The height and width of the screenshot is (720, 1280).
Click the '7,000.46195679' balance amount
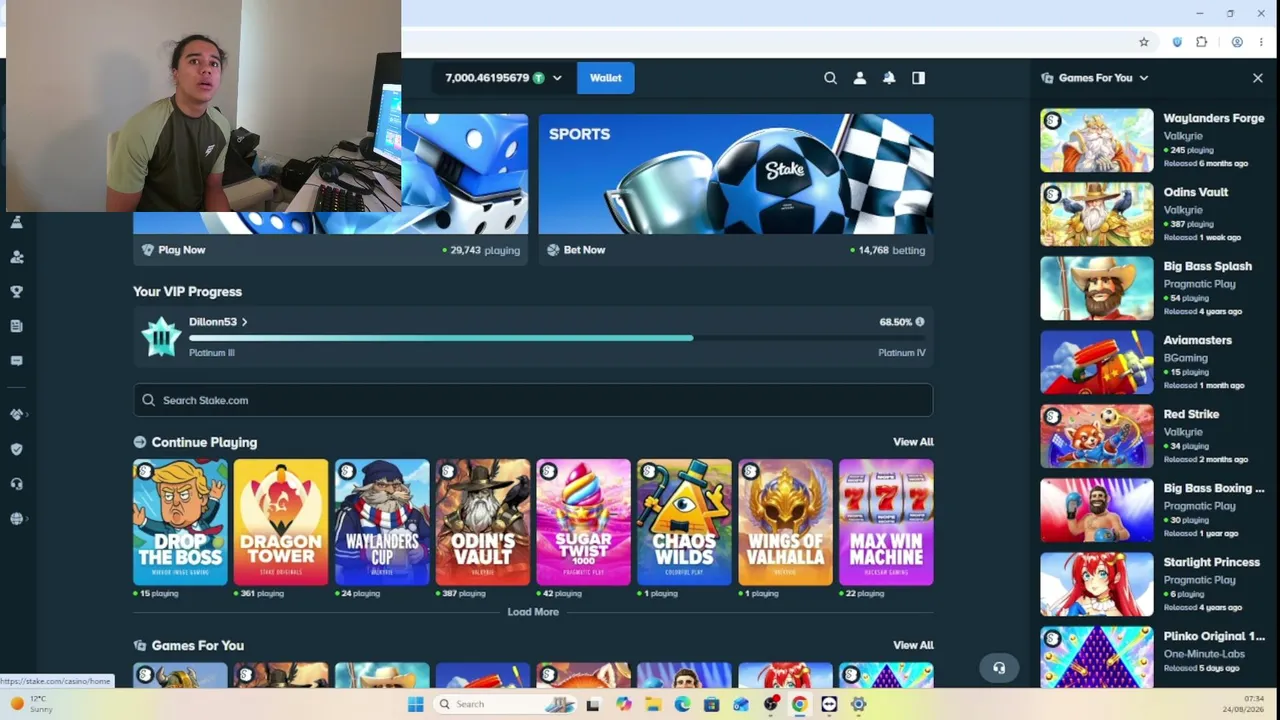coord(487,78)
